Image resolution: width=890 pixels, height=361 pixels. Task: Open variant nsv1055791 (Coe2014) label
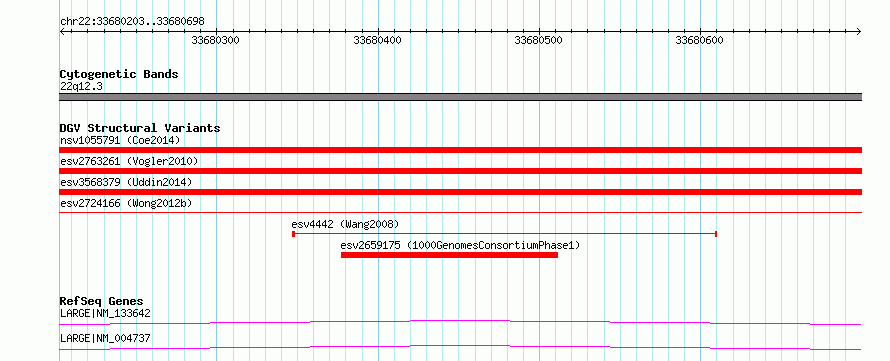coord(120,140)
